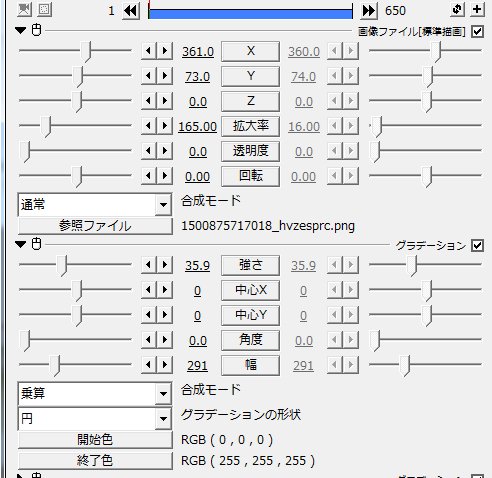Increase left Y value with right arrow
The width and height of the screenshot is (492, 478).
[165, 76]
